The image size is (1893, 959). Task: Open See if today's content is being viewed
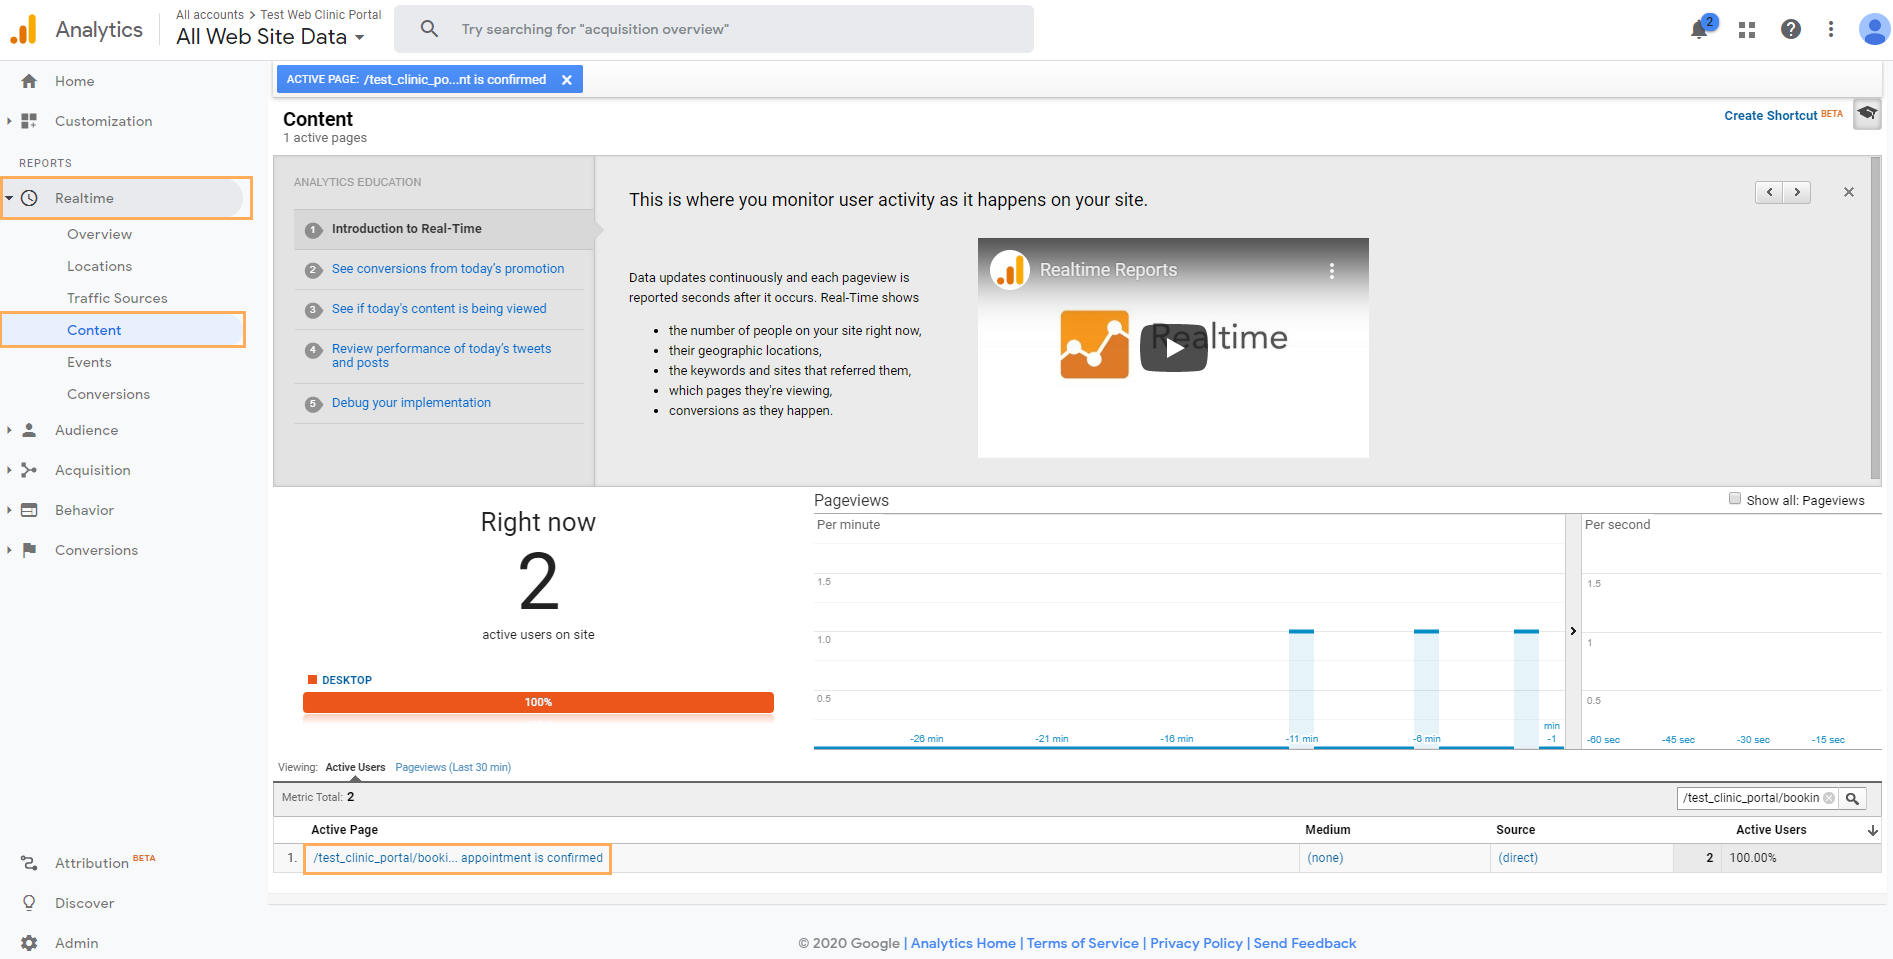point(439,309)
